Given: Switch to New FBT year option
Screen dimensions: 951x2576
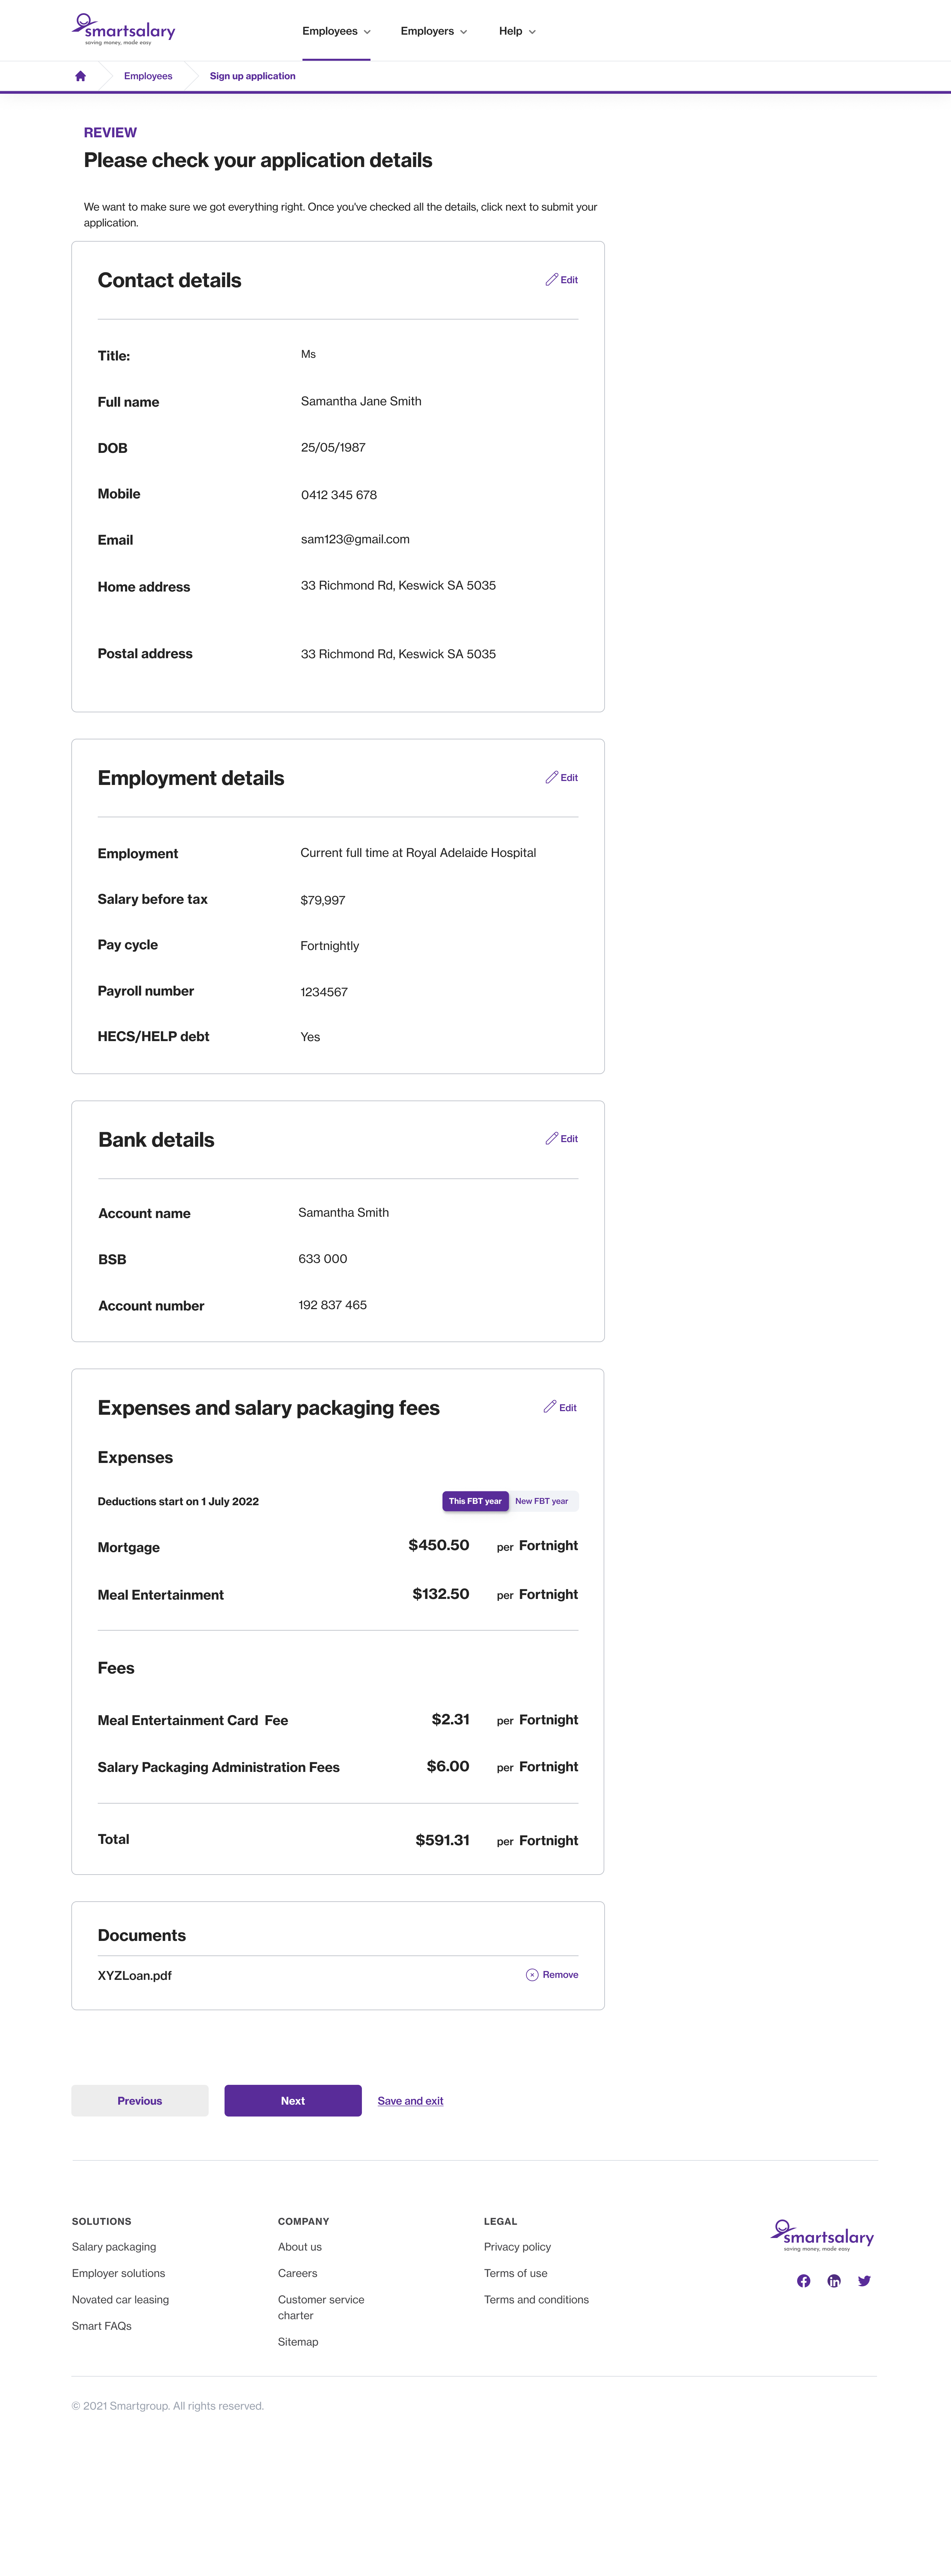Looking at the screenshot, I should pyautogui.click(x=542, y=1501).
